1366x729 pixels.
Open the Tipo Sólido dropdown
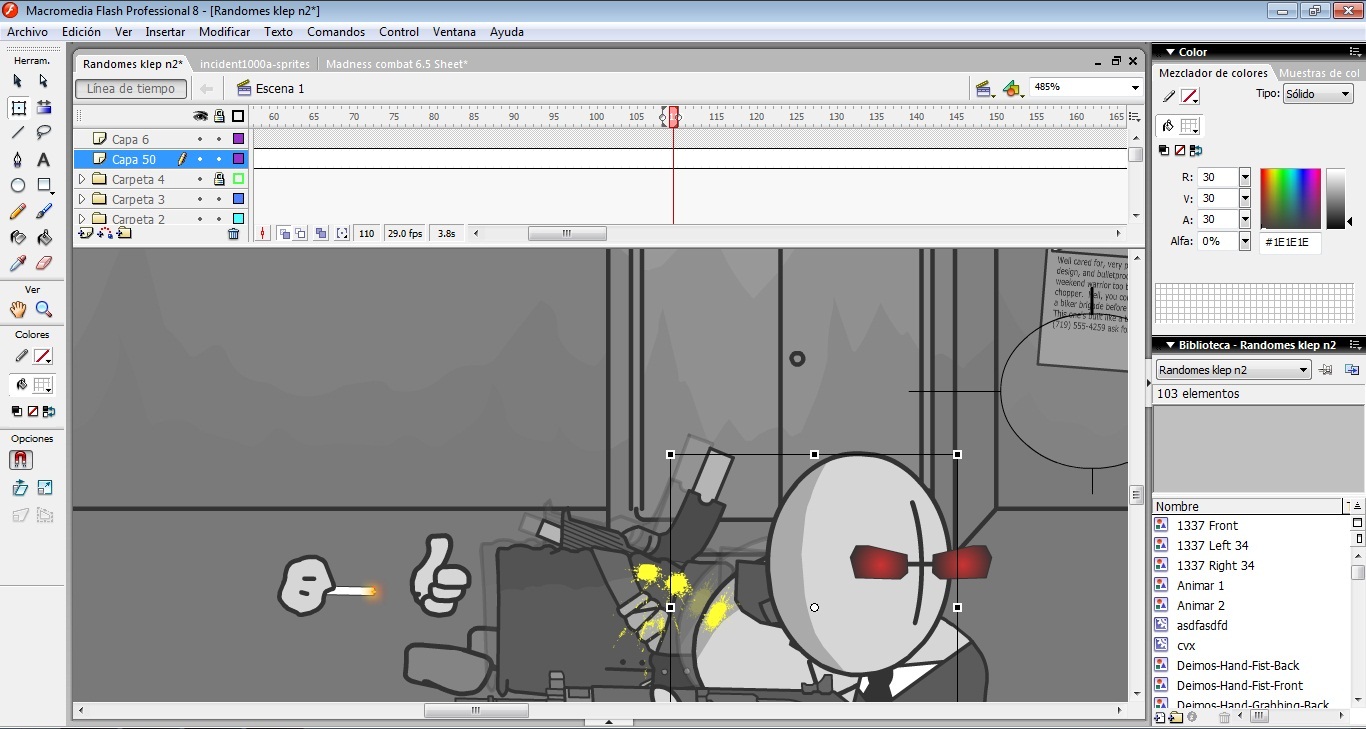tap(1318, 94)
